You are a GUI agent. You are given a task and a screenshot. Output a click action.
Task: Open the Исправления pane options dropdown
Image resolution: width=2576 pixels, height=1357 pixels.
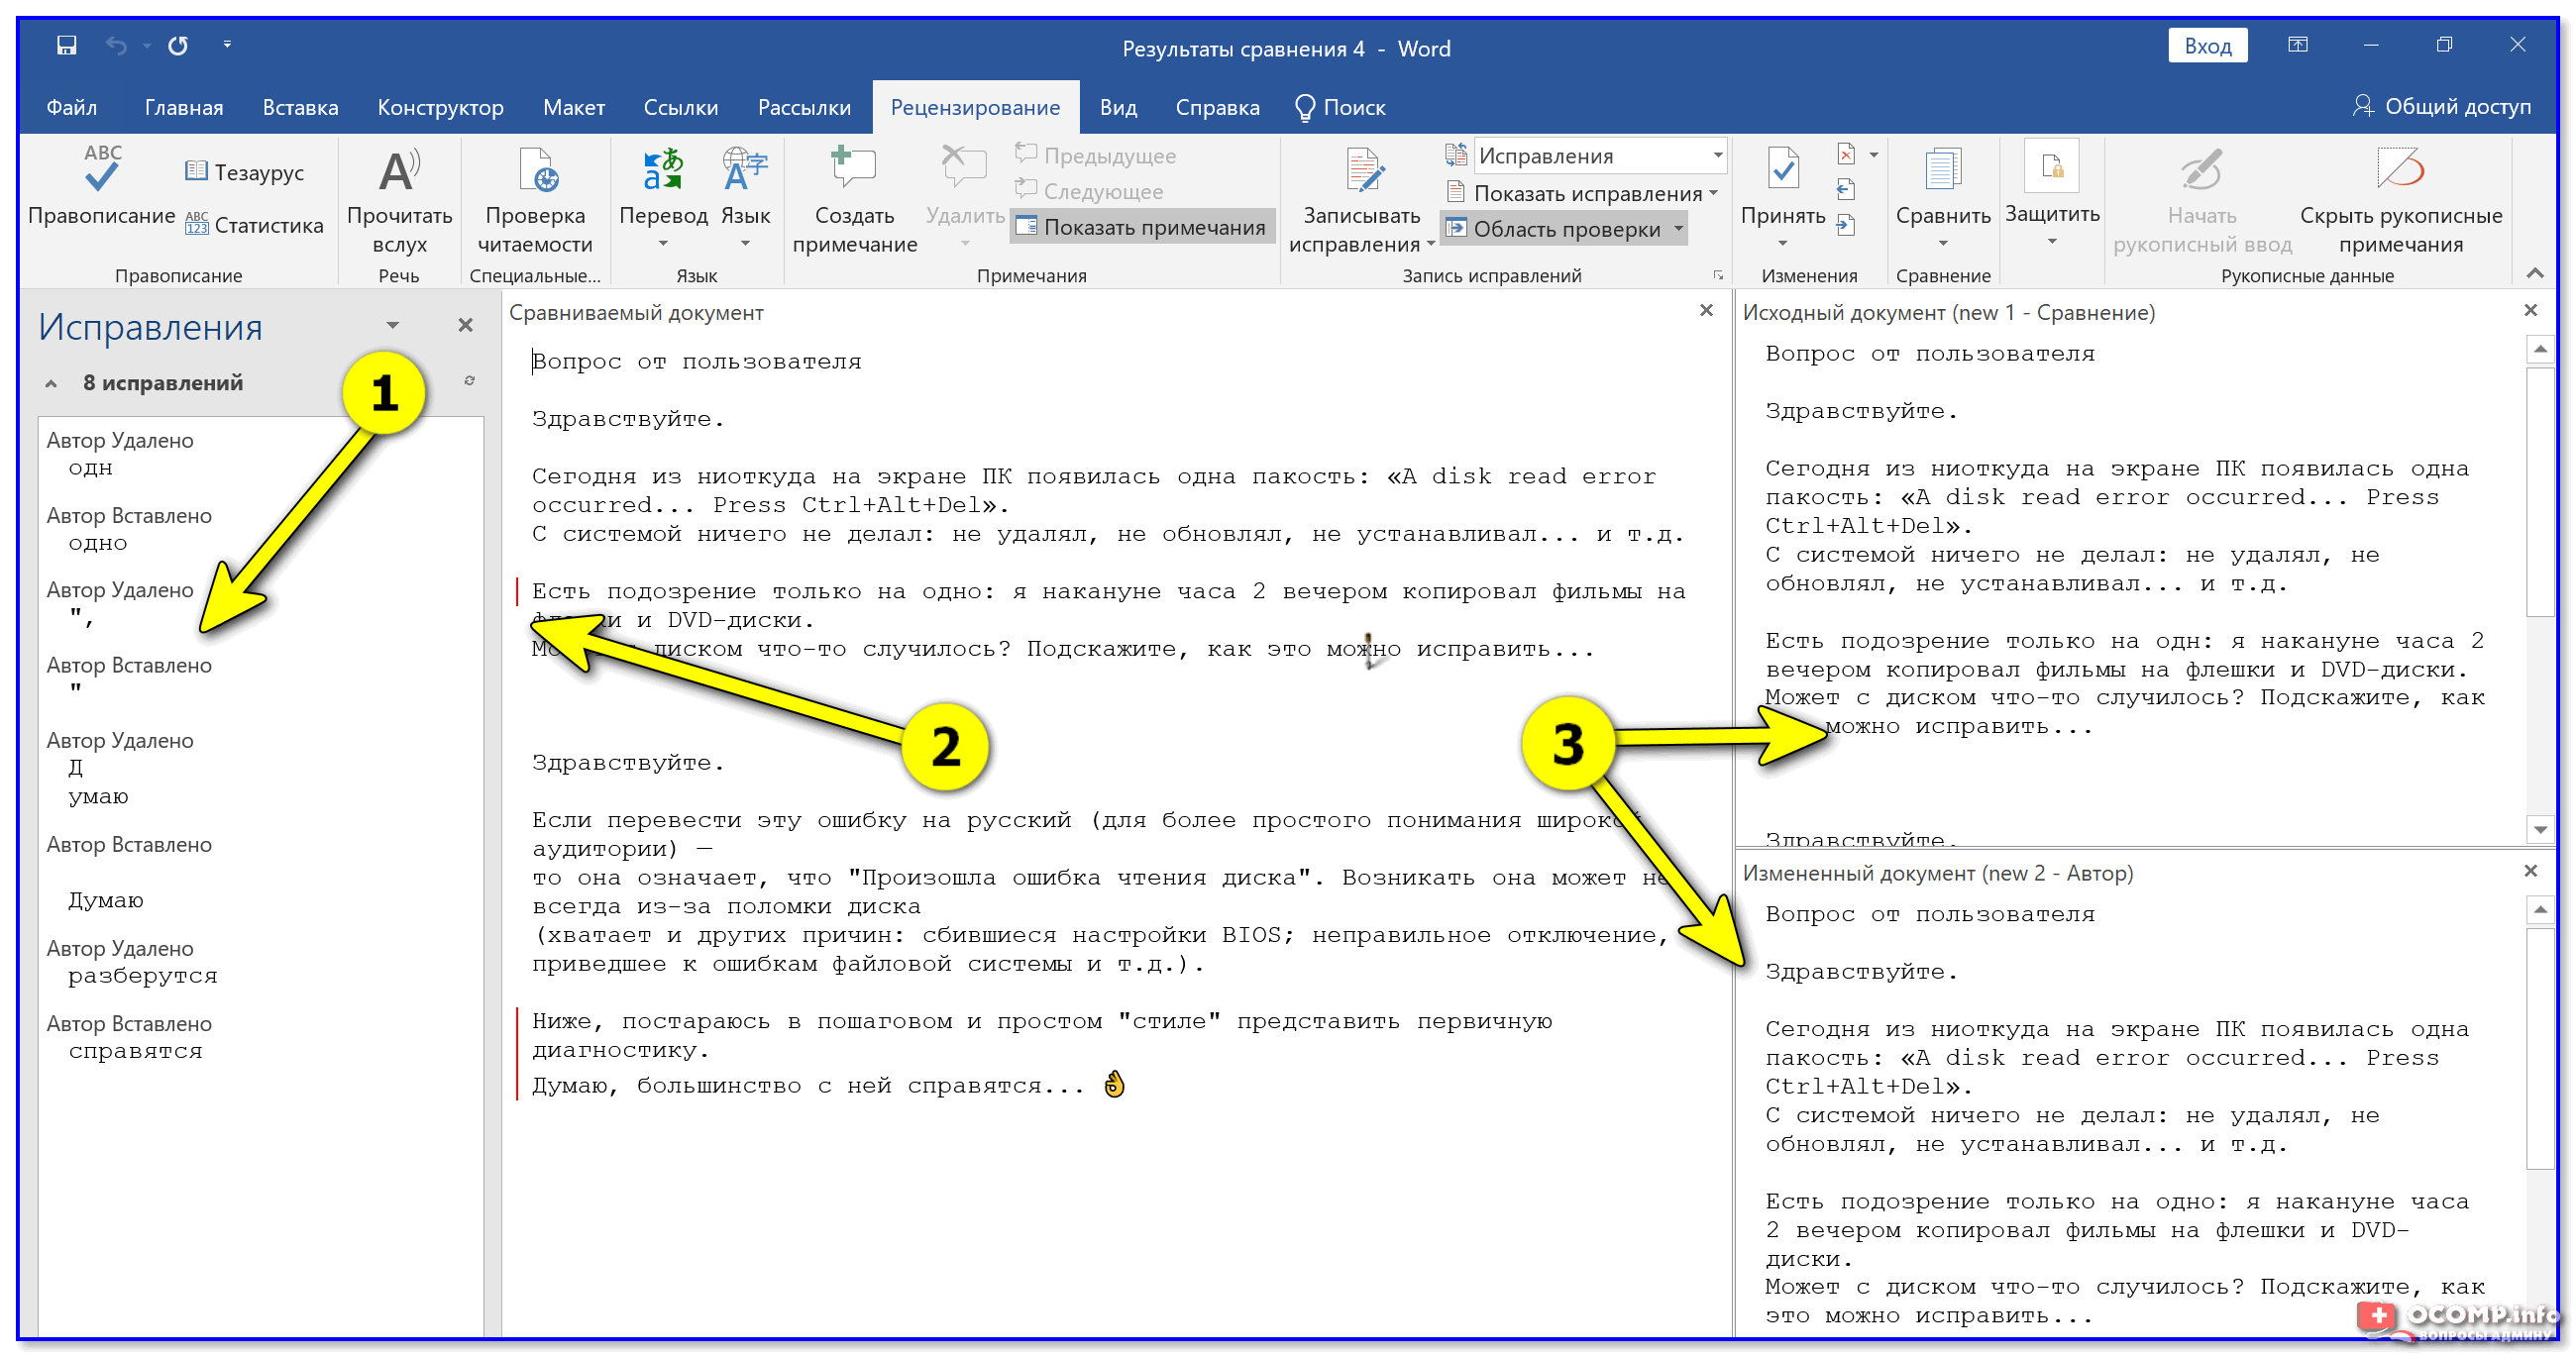(392, 326)
